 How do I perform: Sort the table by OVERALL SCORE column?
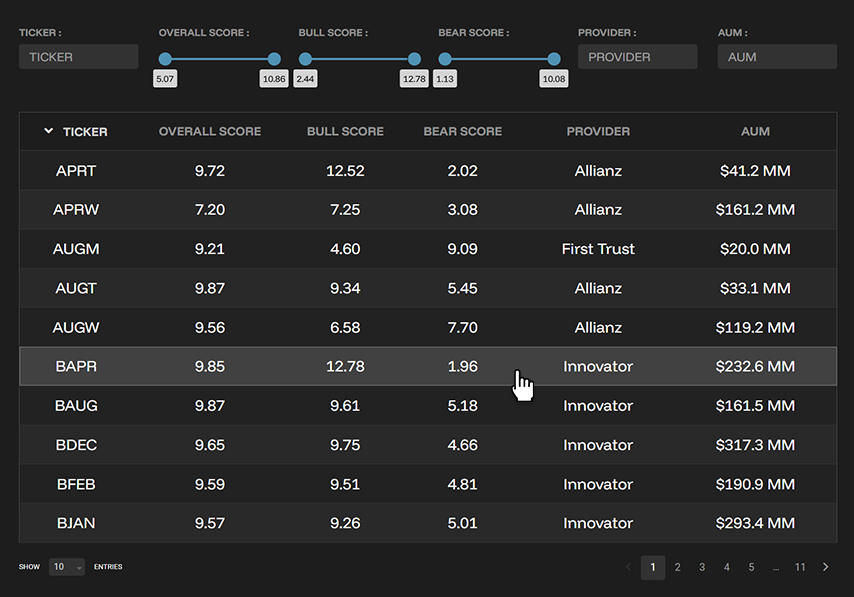point(209,131)
